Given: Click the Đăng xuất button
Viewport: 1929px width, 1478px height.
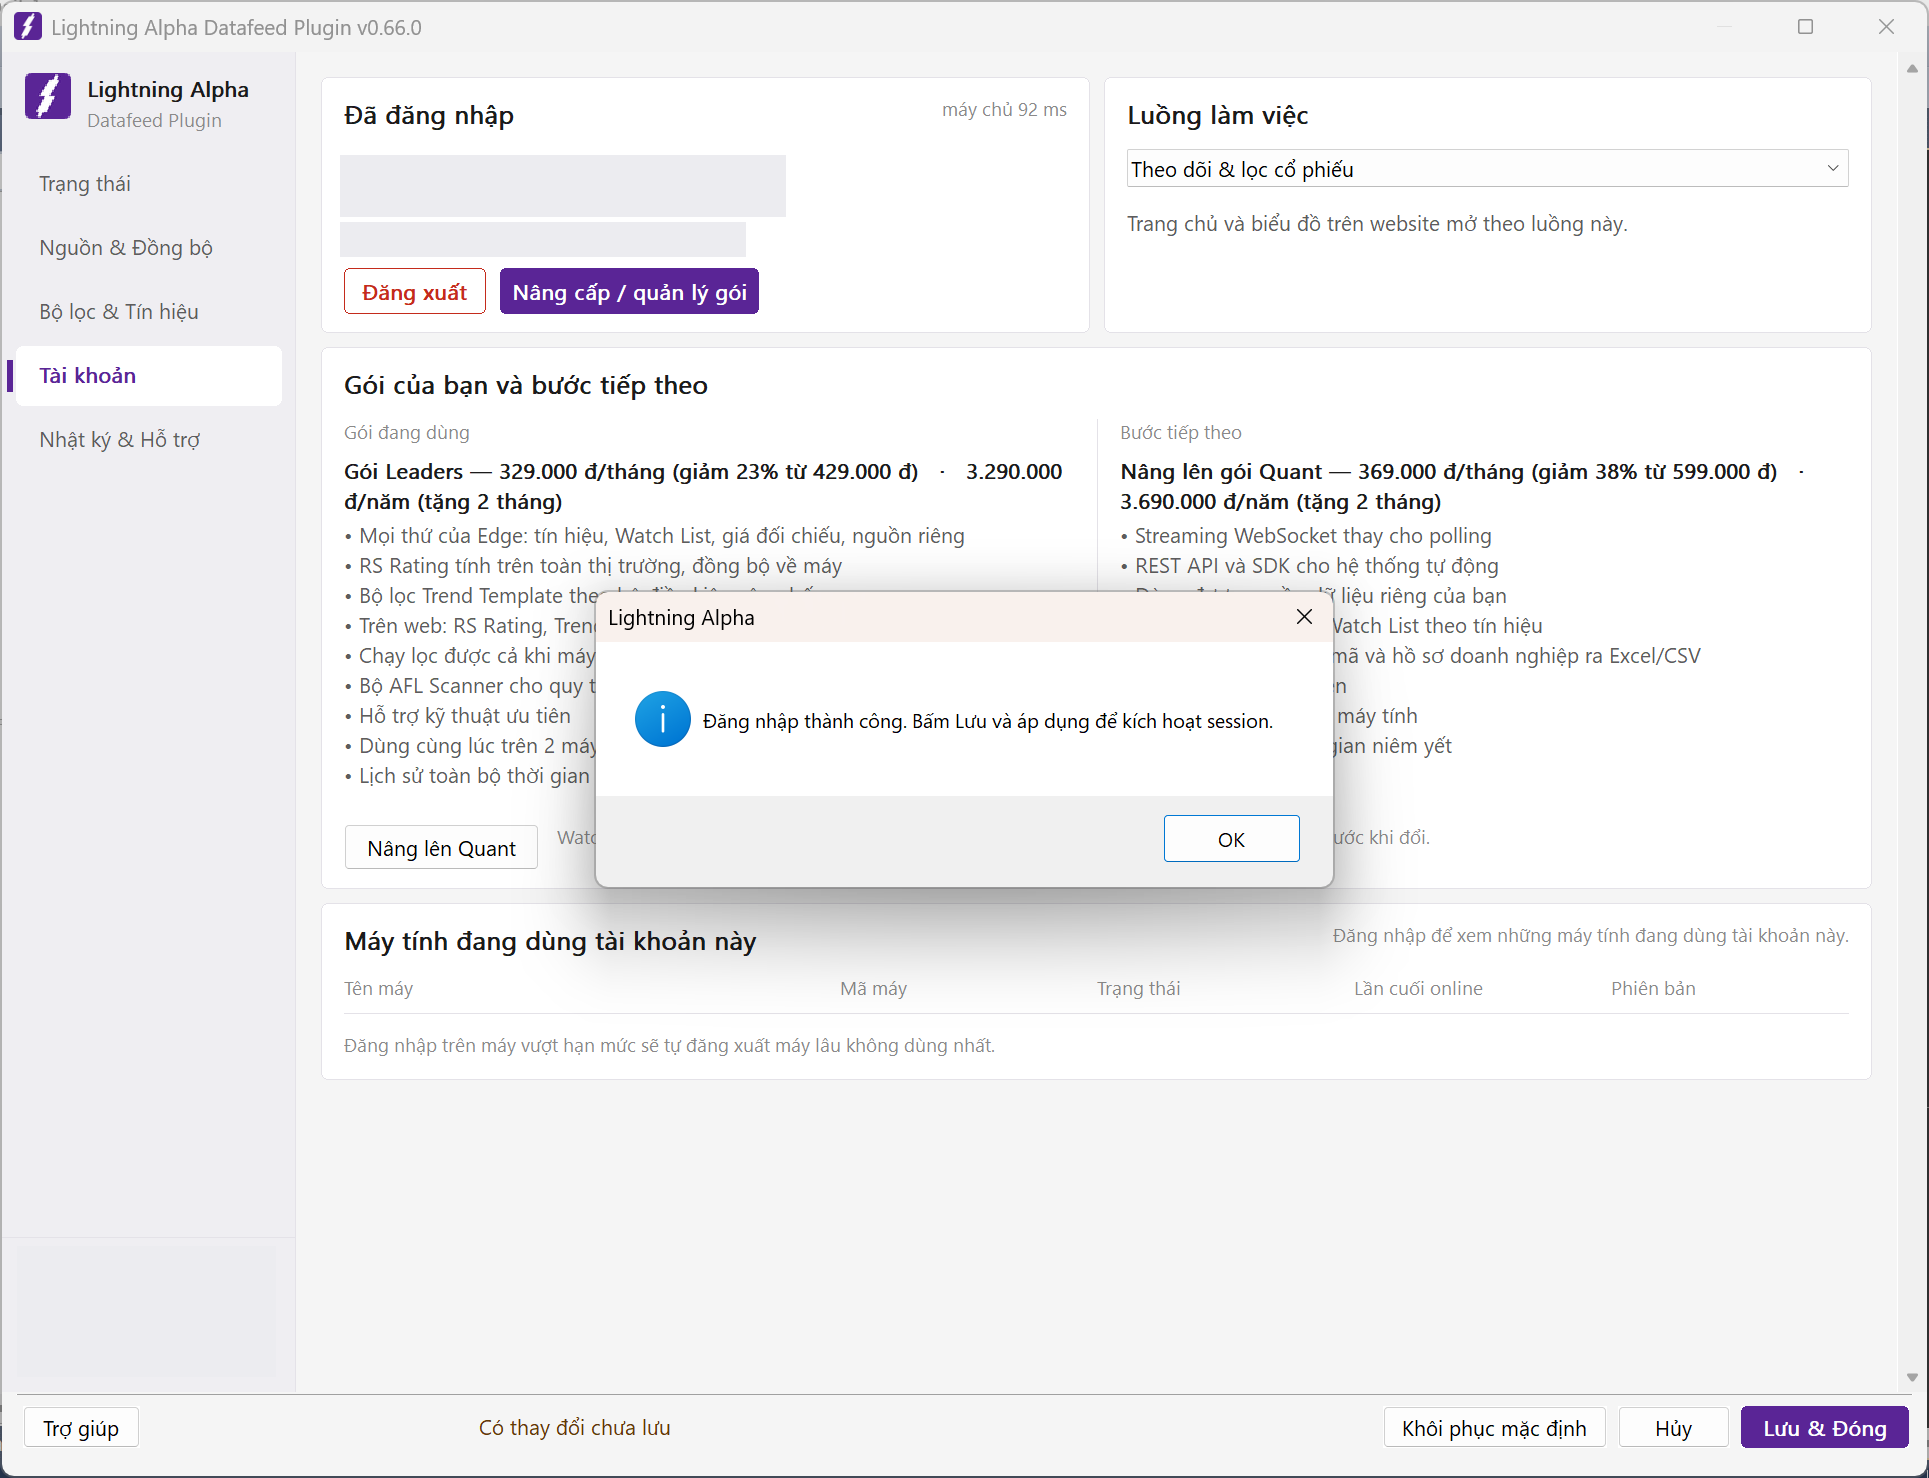Looking at the screenshot, I should coord(414,292).
